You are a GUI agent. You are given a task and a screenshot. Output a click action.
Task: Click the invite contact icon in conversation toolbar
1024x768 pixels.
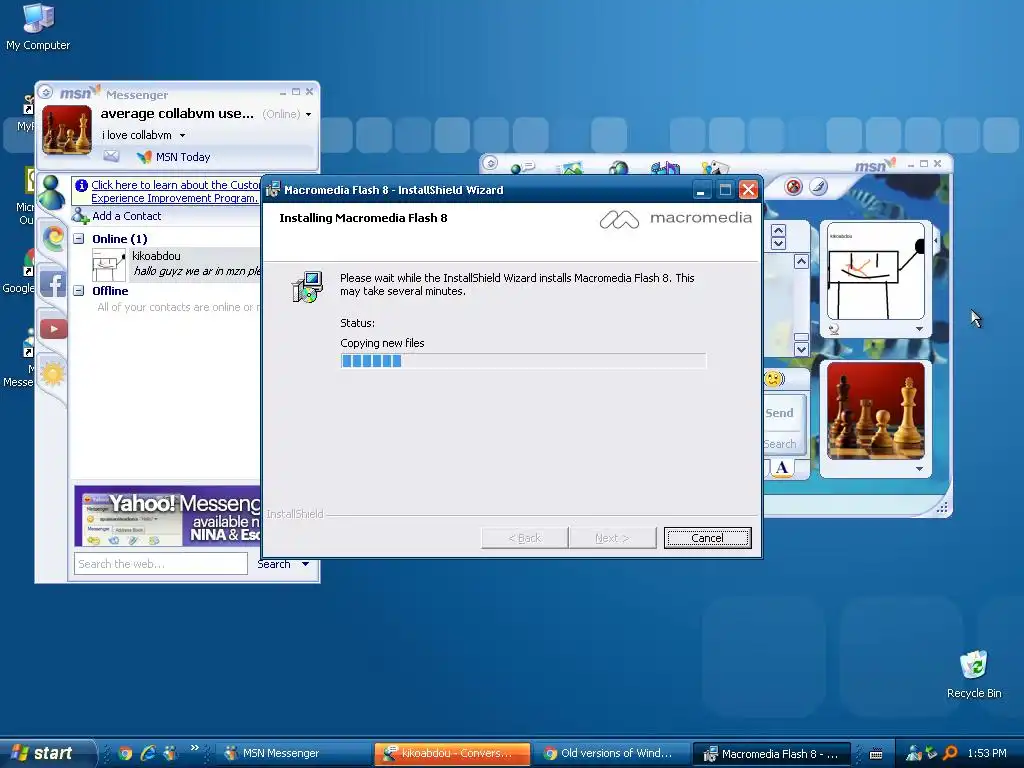tap(522, 168)
